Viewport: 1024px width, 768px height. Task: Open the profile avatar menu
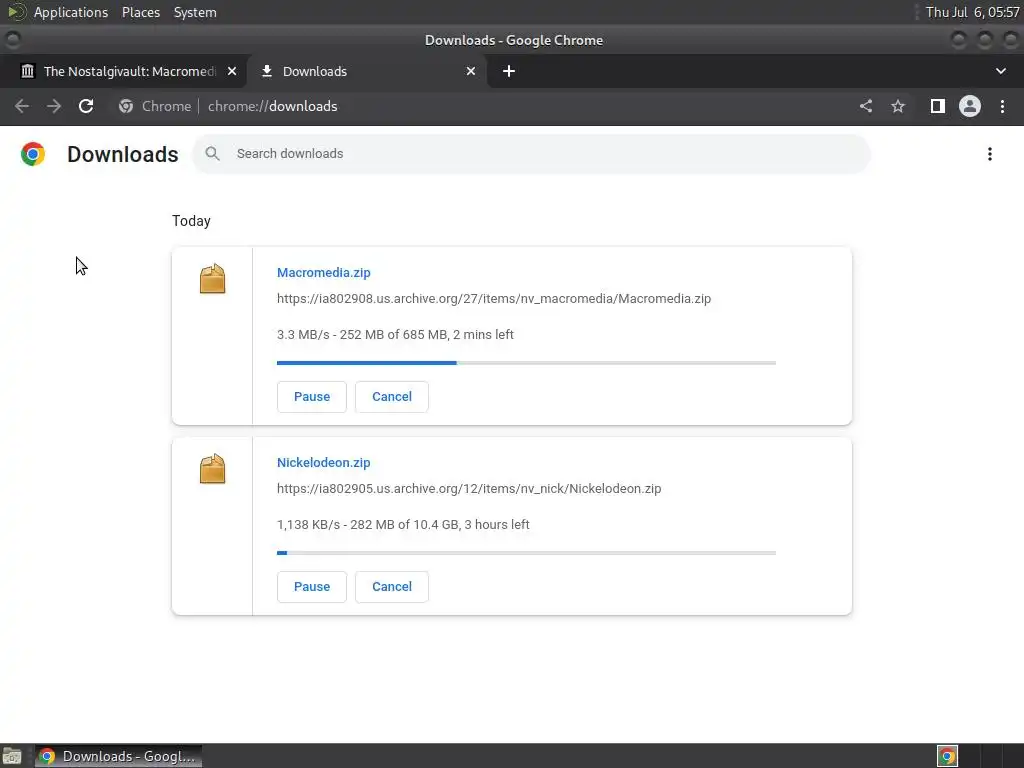[x=970, y=106]
